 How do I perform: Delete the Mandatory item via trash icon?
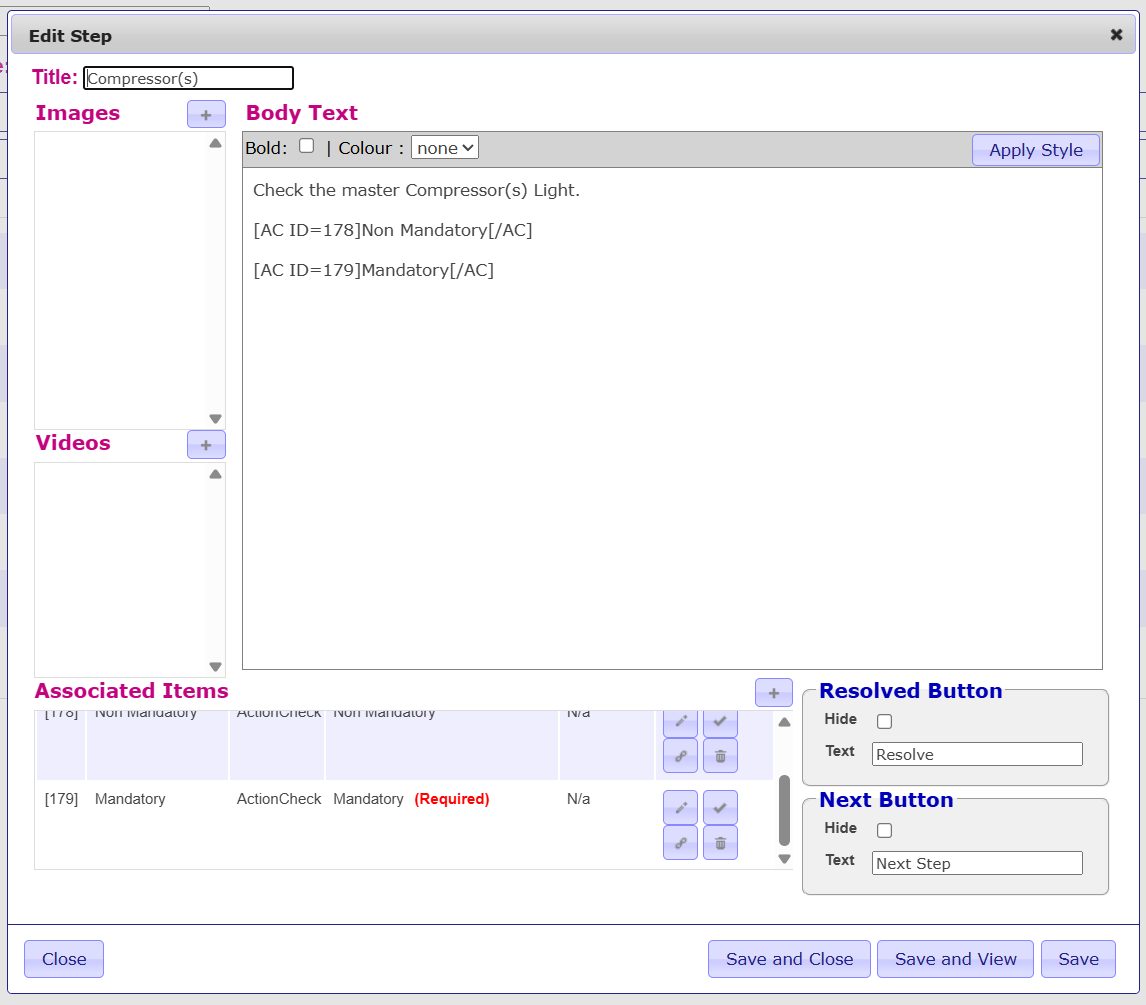click(x=720, y=842)
